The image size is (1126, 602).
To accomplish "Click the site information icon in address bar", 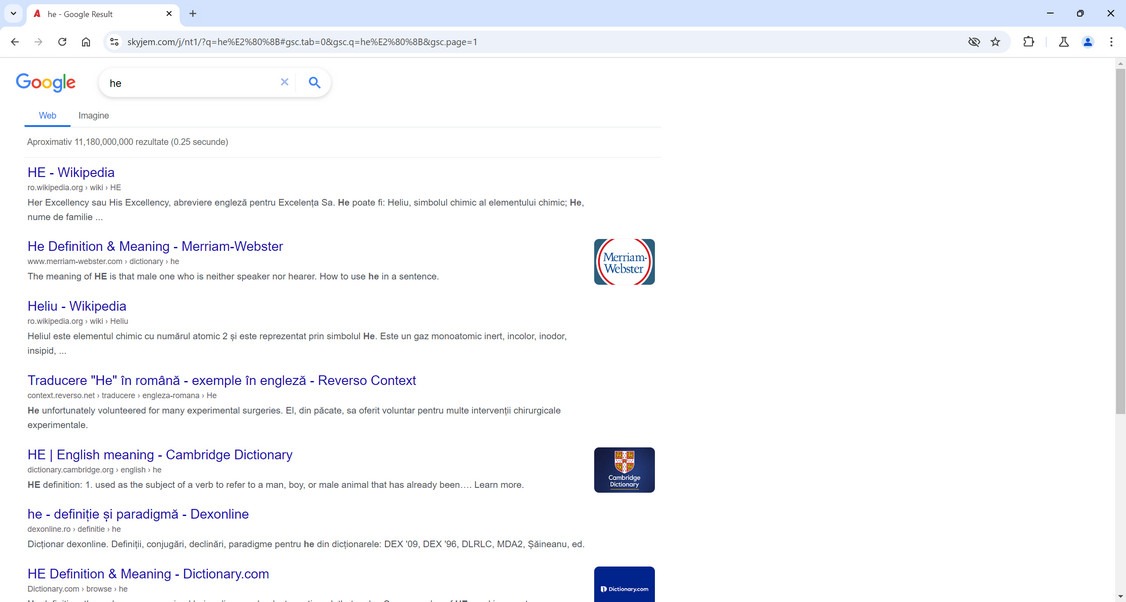I will click(x=114, y=41).
